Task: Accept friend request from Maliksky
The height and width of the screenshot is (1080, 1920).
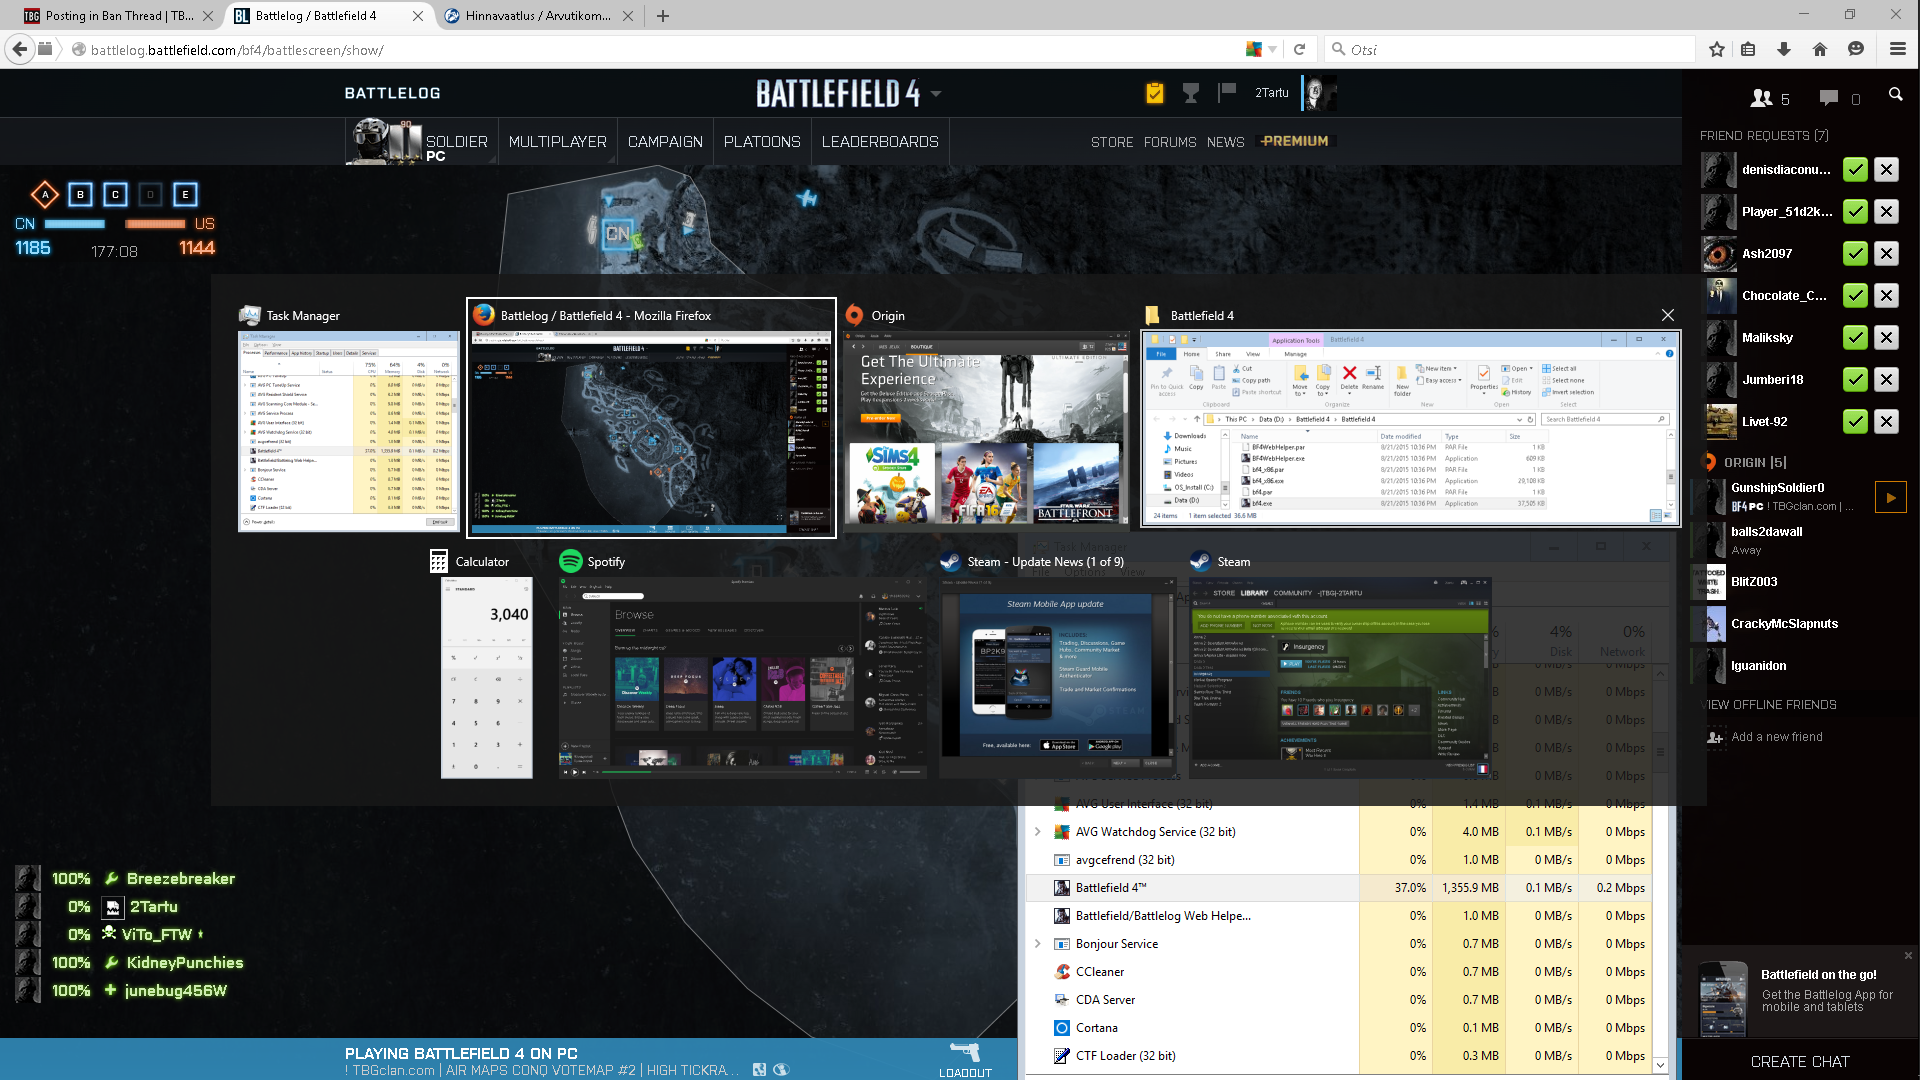Action: pos(1855,338)
